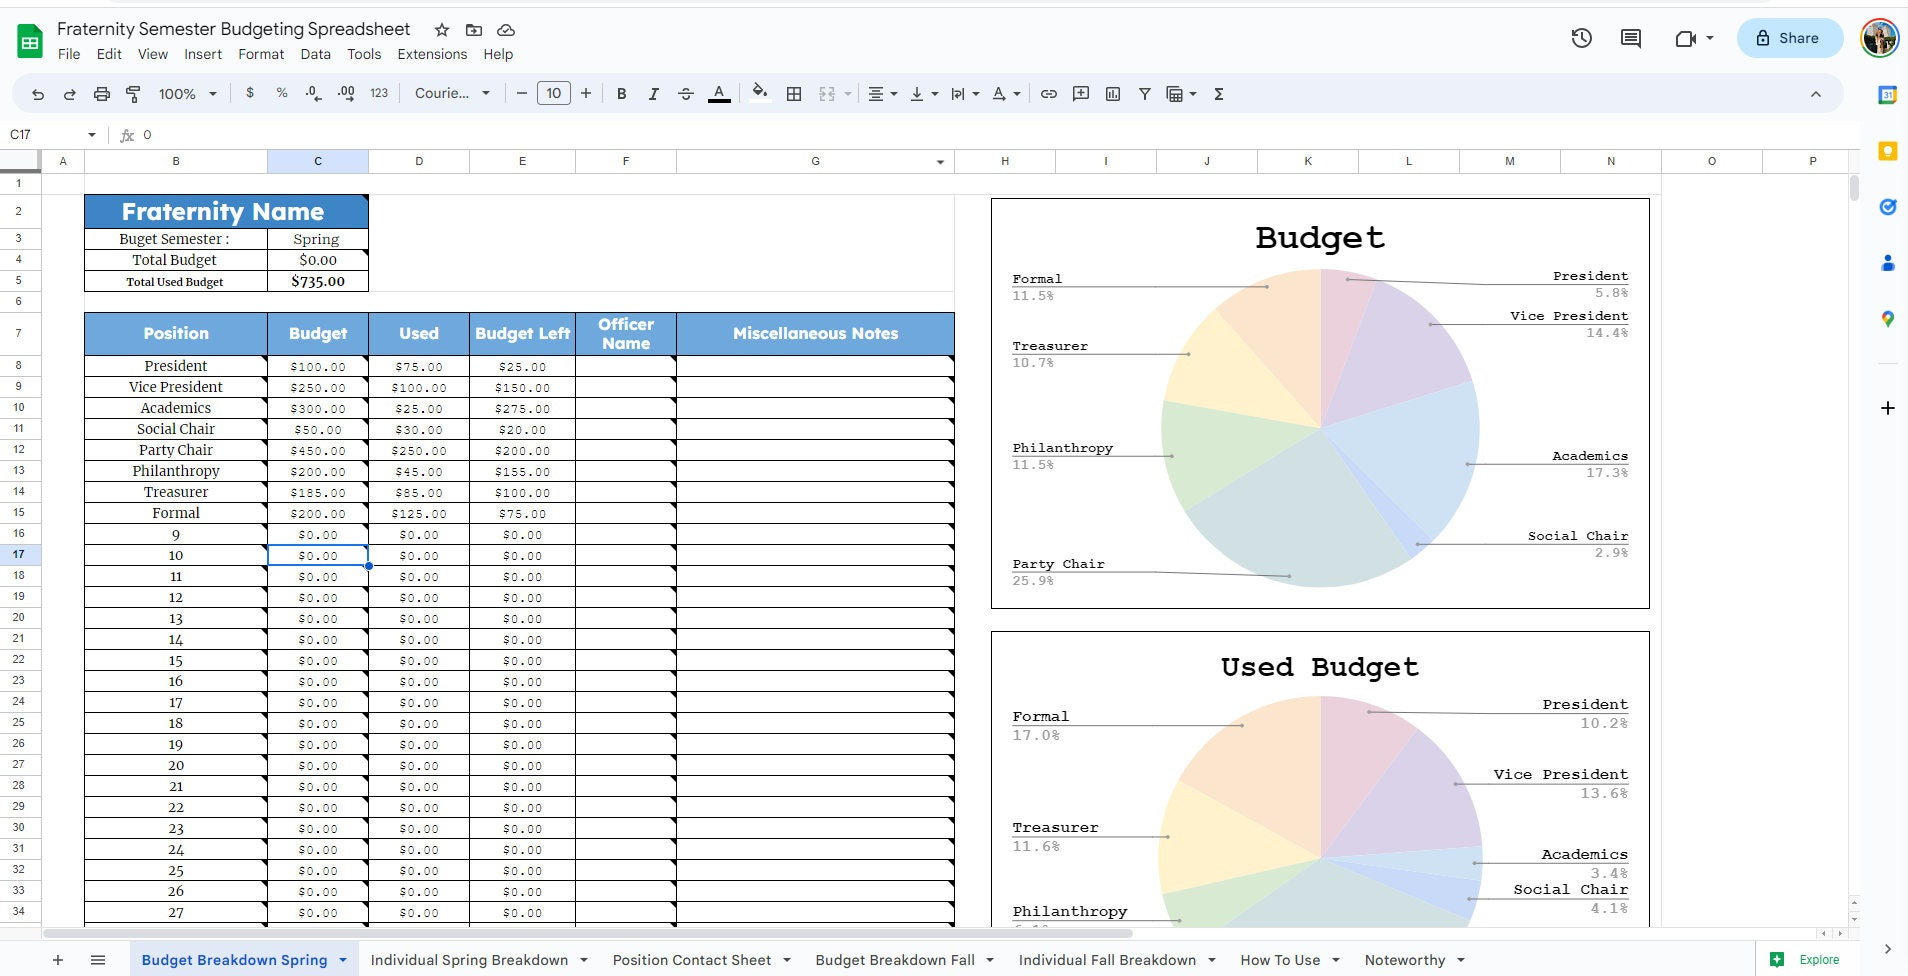Print the spreadsheet

pyautogui.click(x=102, y=94)
